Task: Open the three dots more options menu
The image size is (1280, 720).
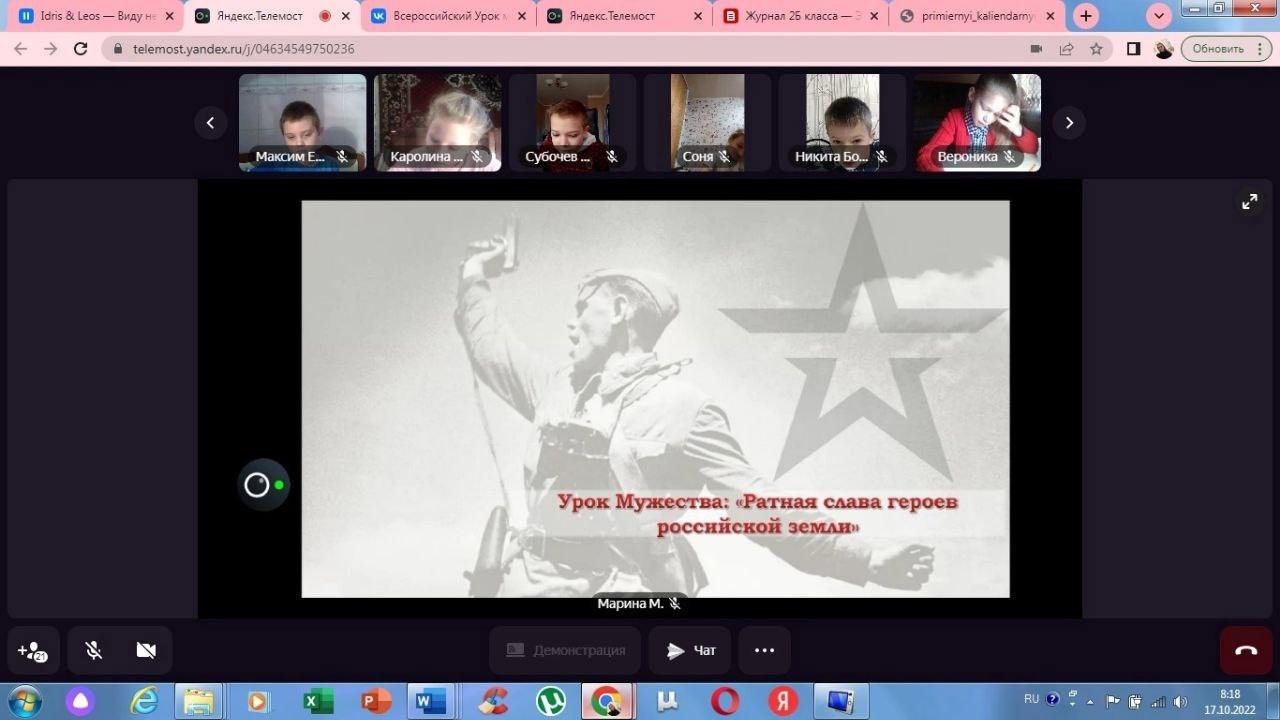Action: pyautogui.click(x=764, y=651)
